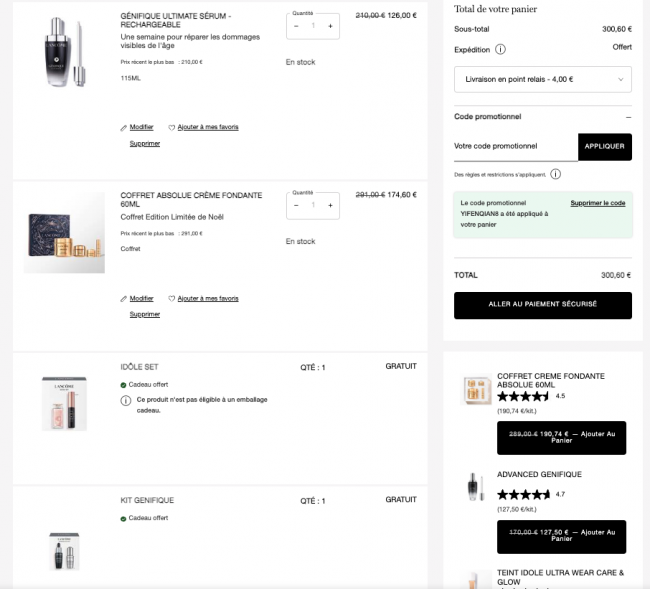
Task: Apply promo code with Appliquer button
Action: tap(605, 146)
